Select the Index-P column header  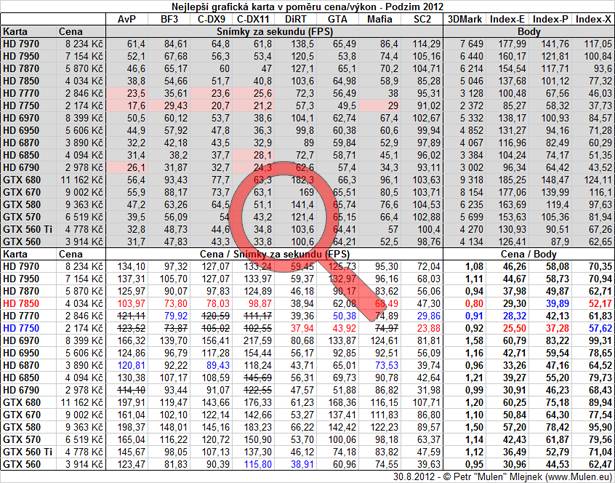coord(550,19)
